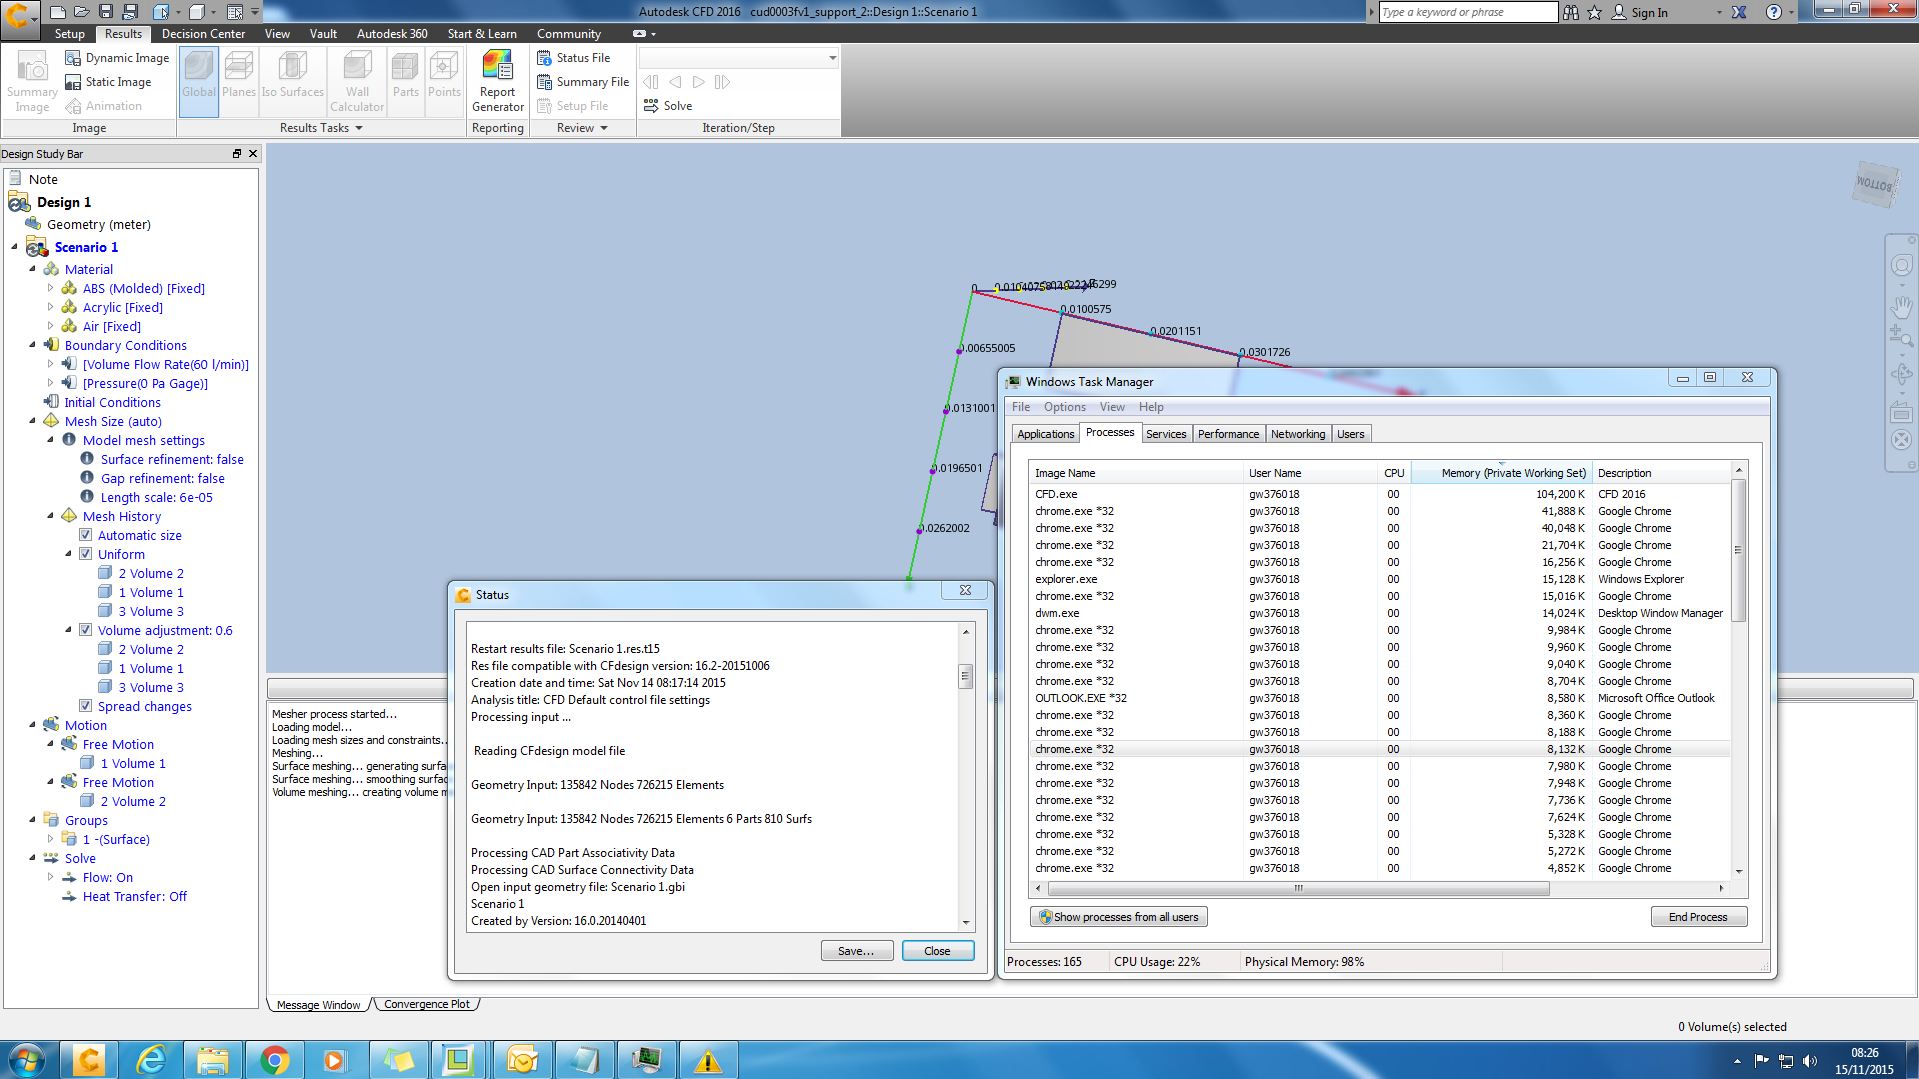This screenshot has width=1919, height=1079.
Task: Open the Summary File
Action: tap(583, 82)
